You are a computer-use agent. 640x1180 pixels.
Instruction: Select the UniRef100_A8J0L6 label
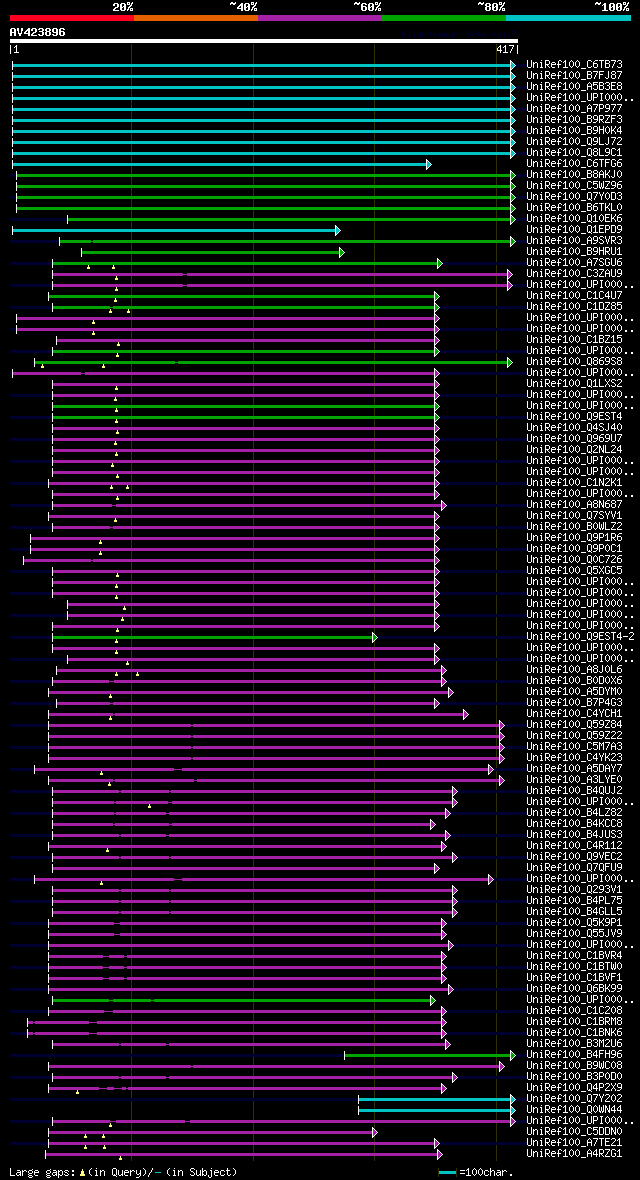[574, 670]
